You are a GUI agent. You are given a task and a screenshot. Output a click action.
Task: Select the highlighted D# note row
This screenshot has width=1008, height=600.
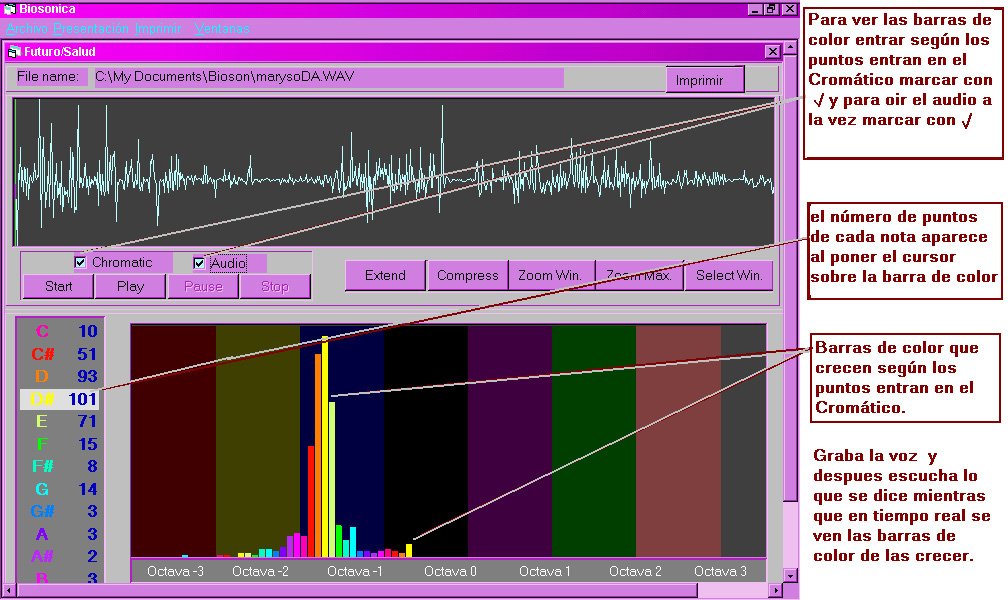60,399
